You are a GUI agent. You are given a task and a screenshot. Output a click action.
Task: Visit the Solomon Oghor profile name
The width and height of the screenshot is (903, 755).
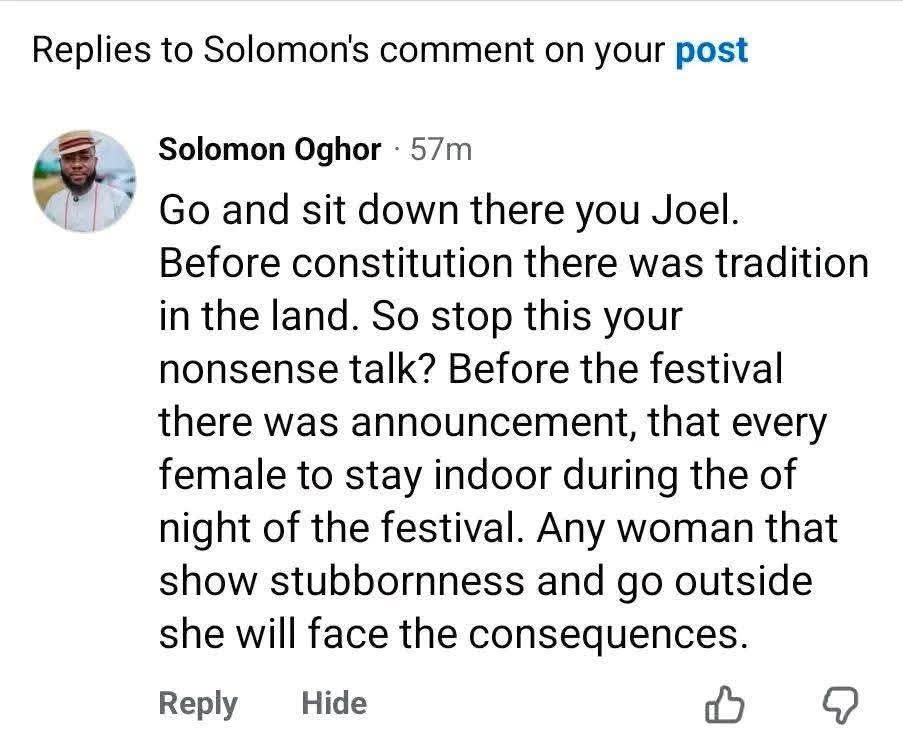tap(270, 150)
